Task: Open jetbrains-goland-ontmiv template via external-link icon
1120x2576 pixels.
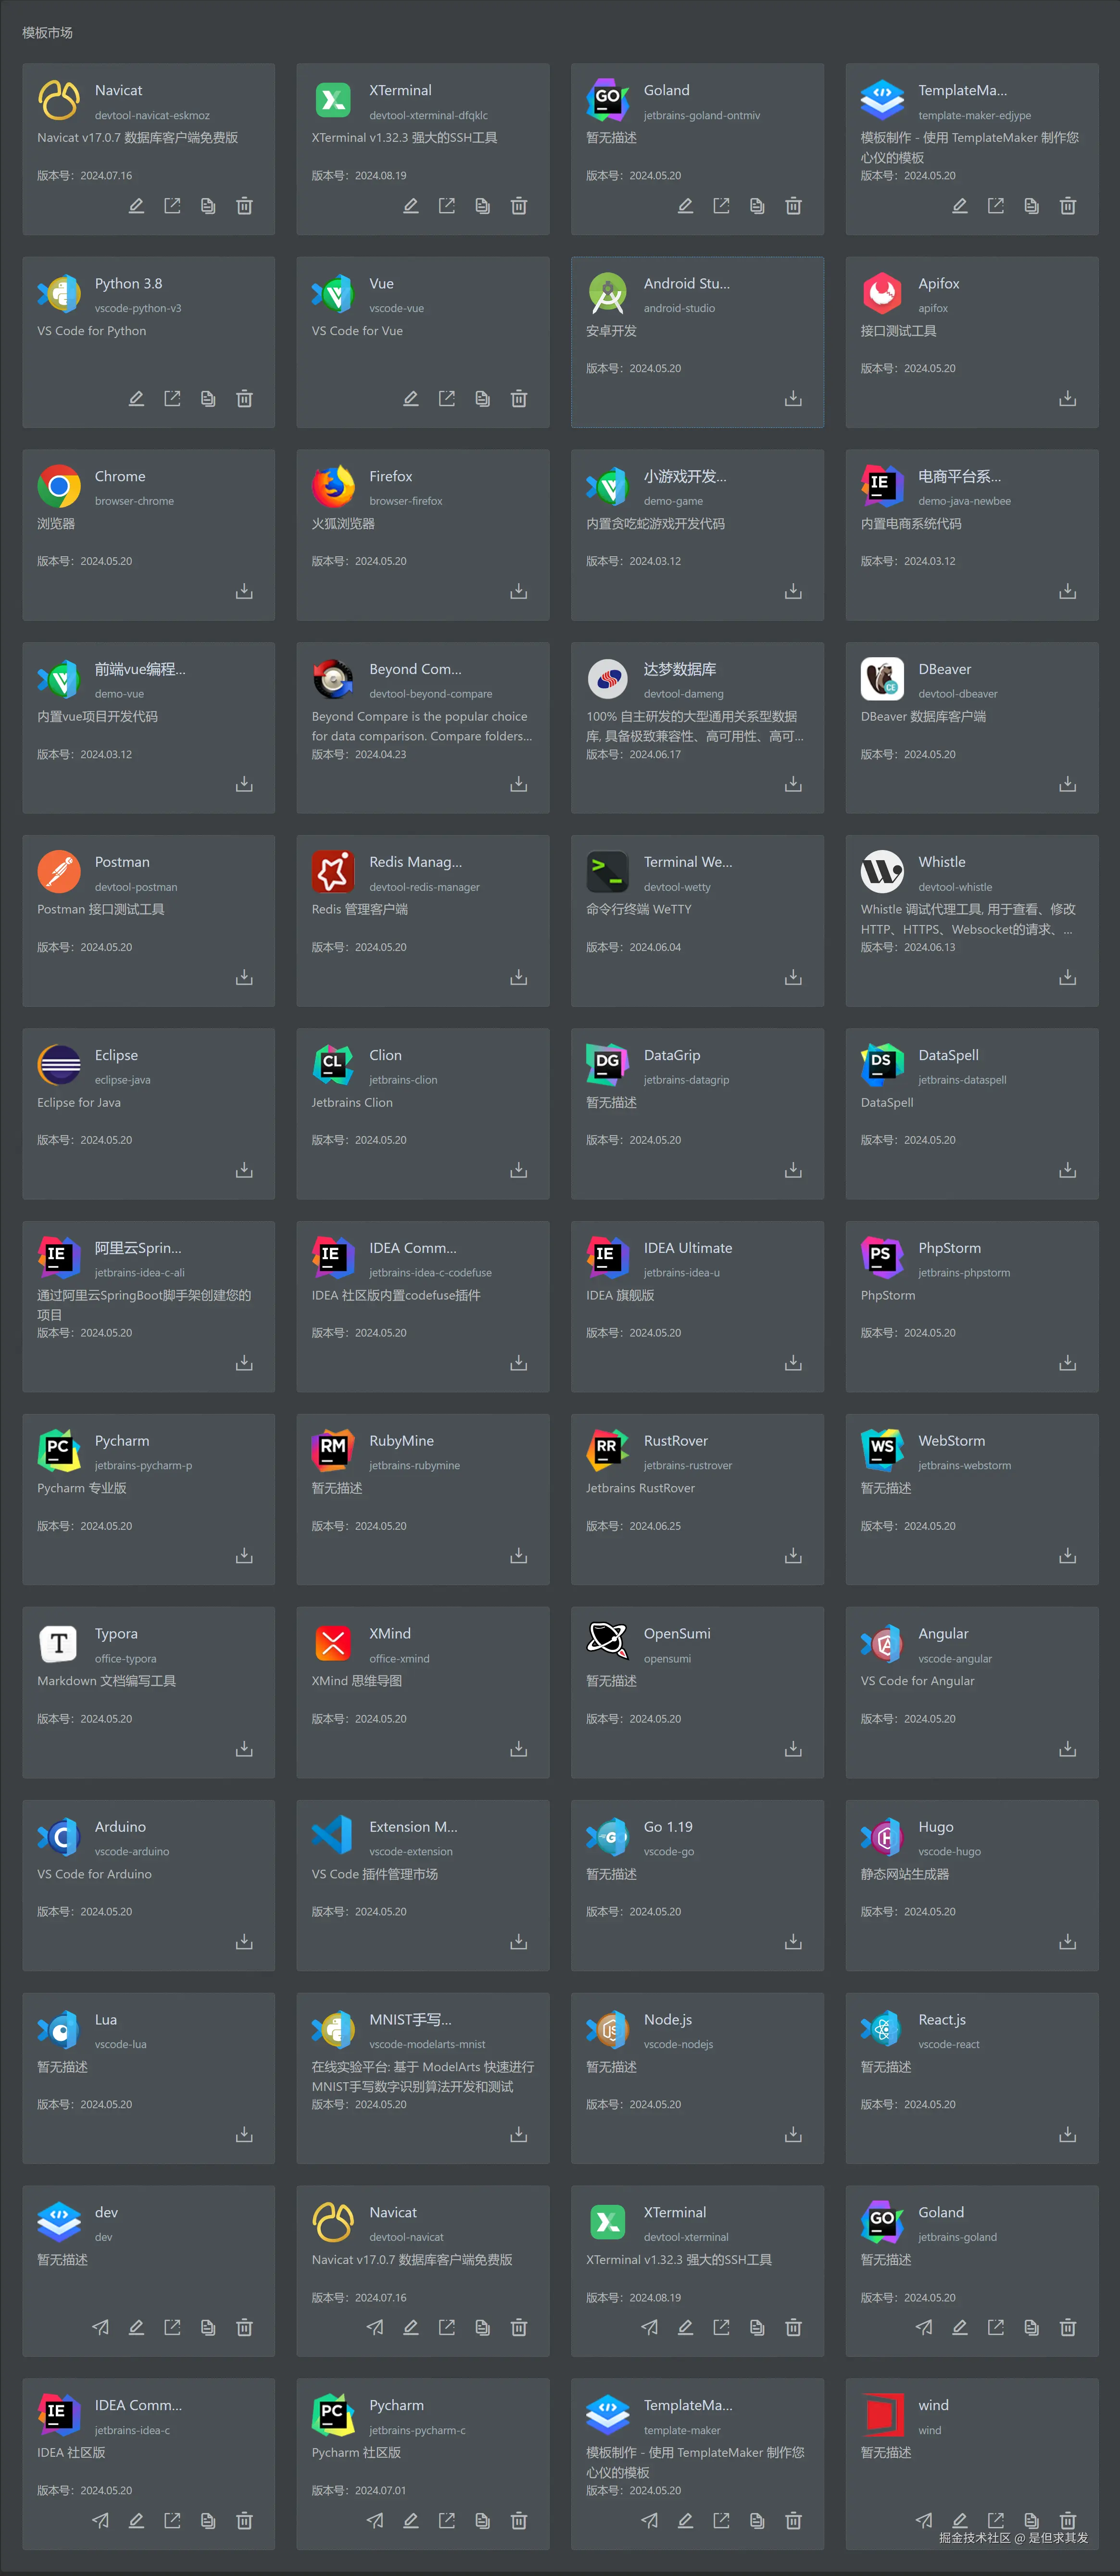Action: [721, 206]
